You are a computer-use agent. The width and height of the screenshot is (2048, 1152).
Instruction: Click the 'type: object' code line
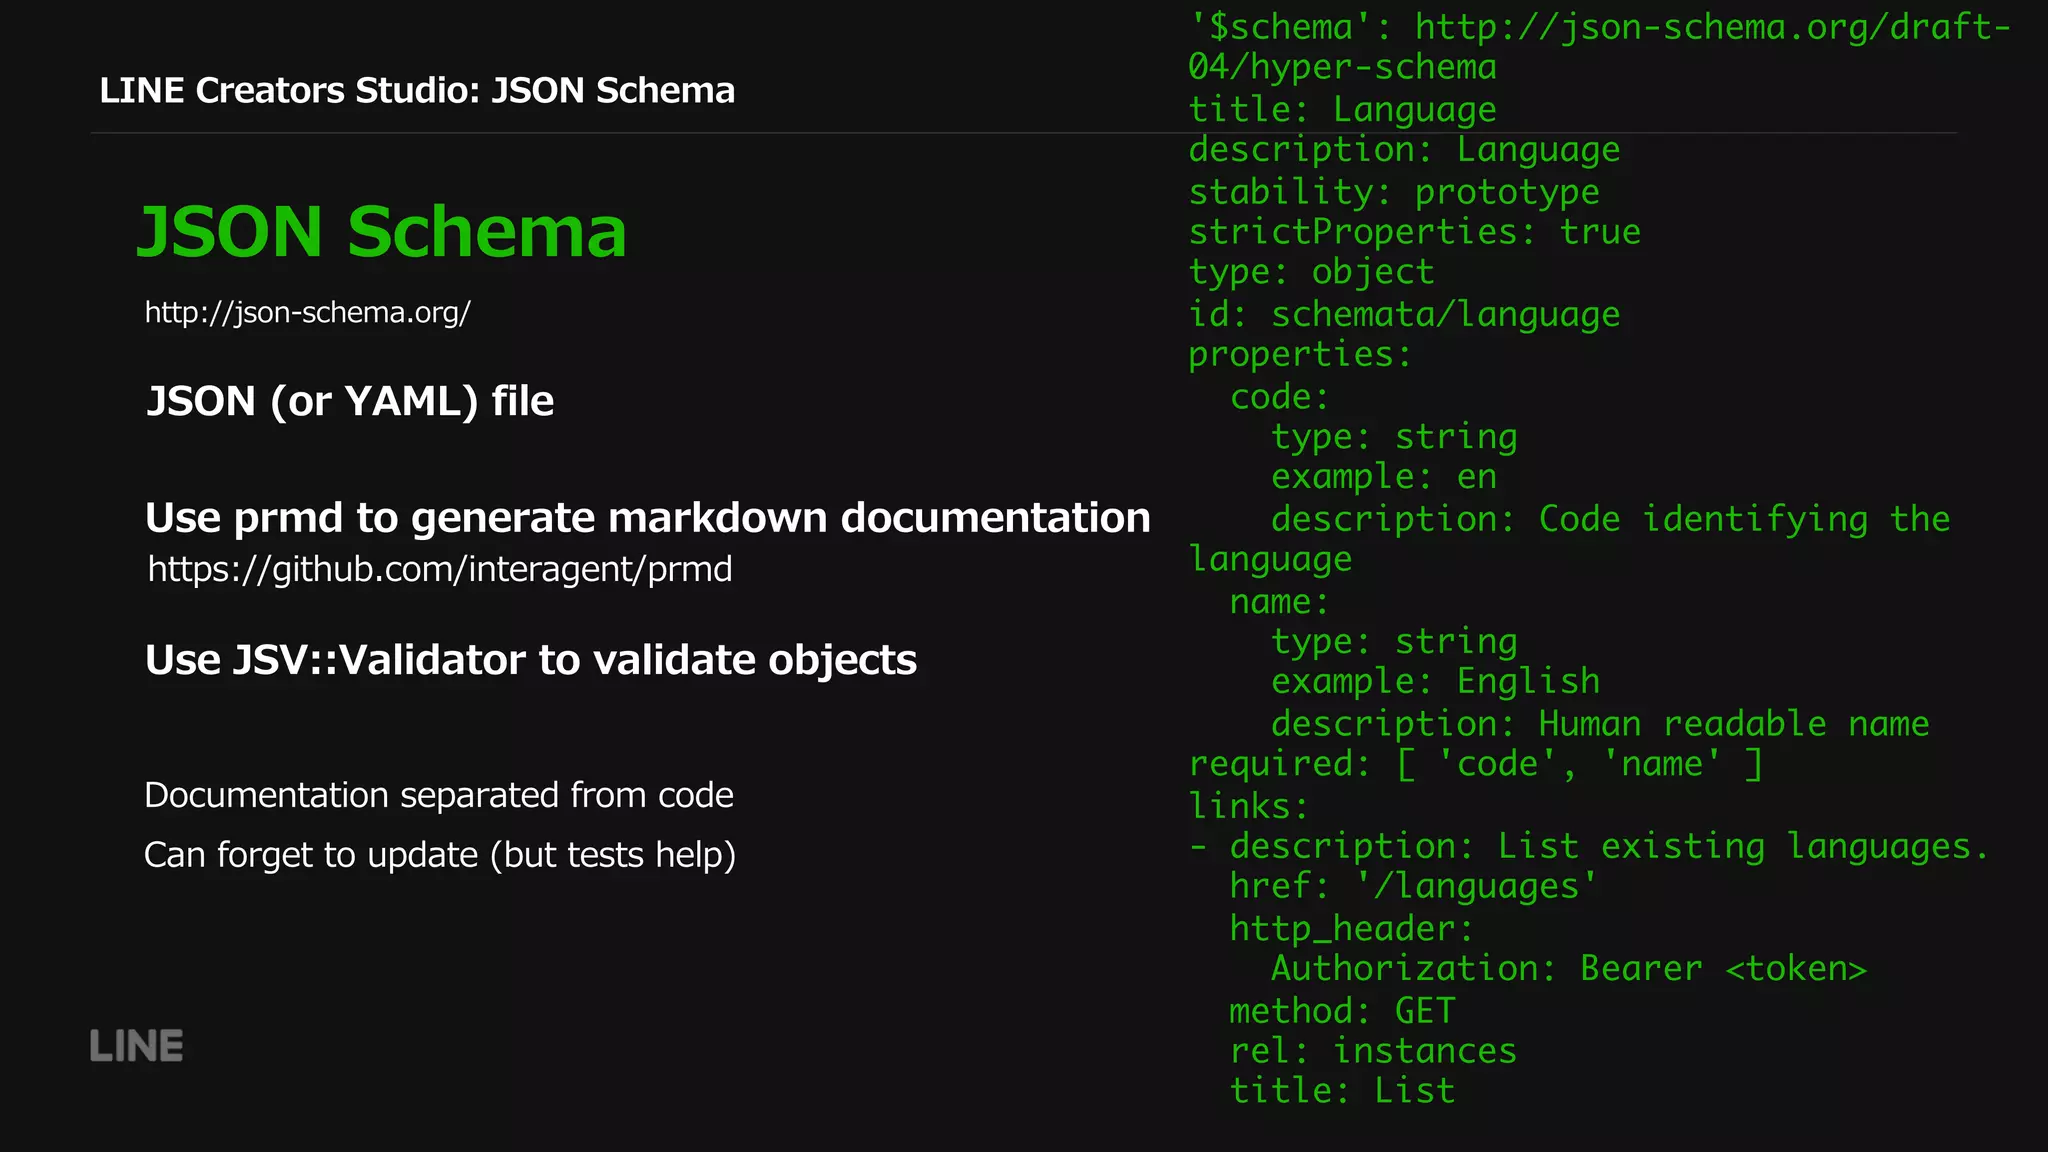click(1311, 272)
